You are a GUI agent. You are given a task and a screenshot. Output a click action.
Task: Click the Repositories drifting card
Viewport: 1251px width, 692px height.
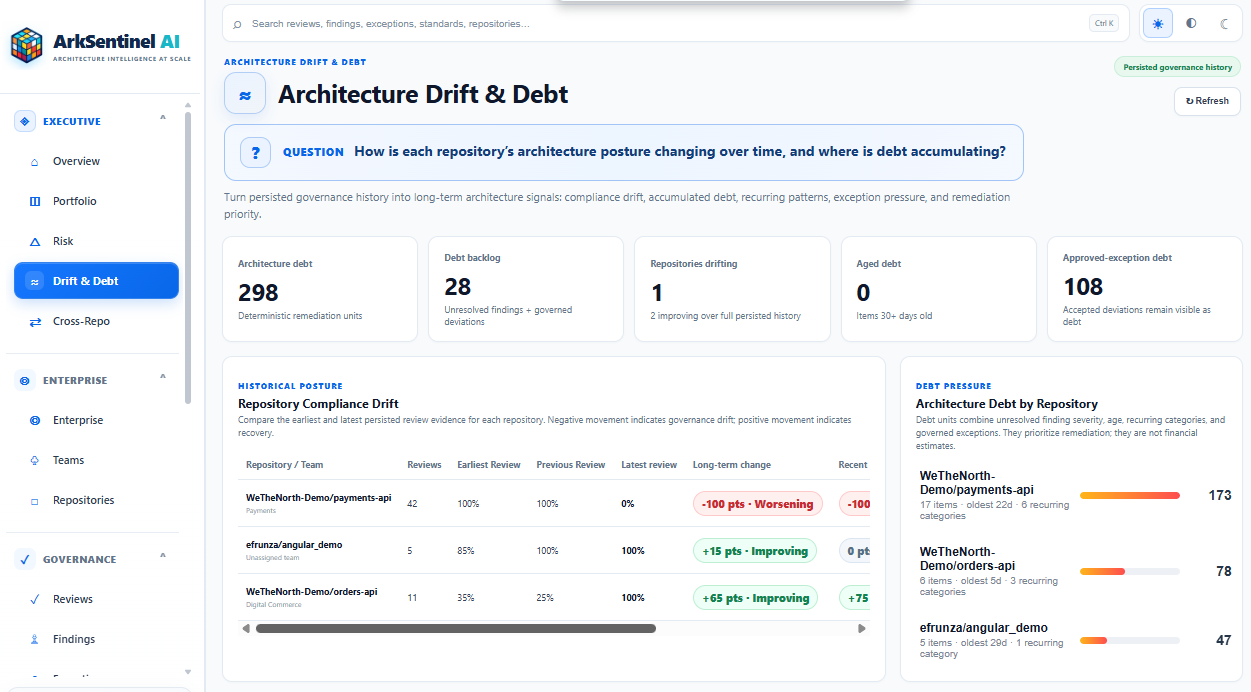point(732,289)
